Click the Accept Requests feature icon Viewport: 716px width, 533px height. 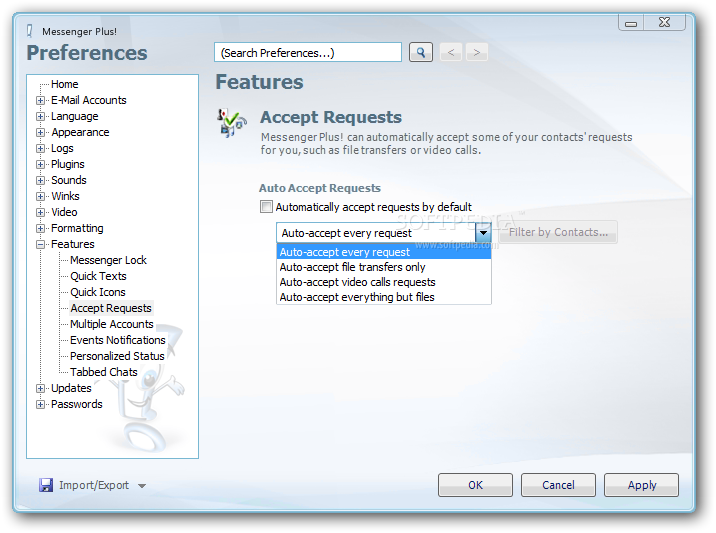(232, 123)
